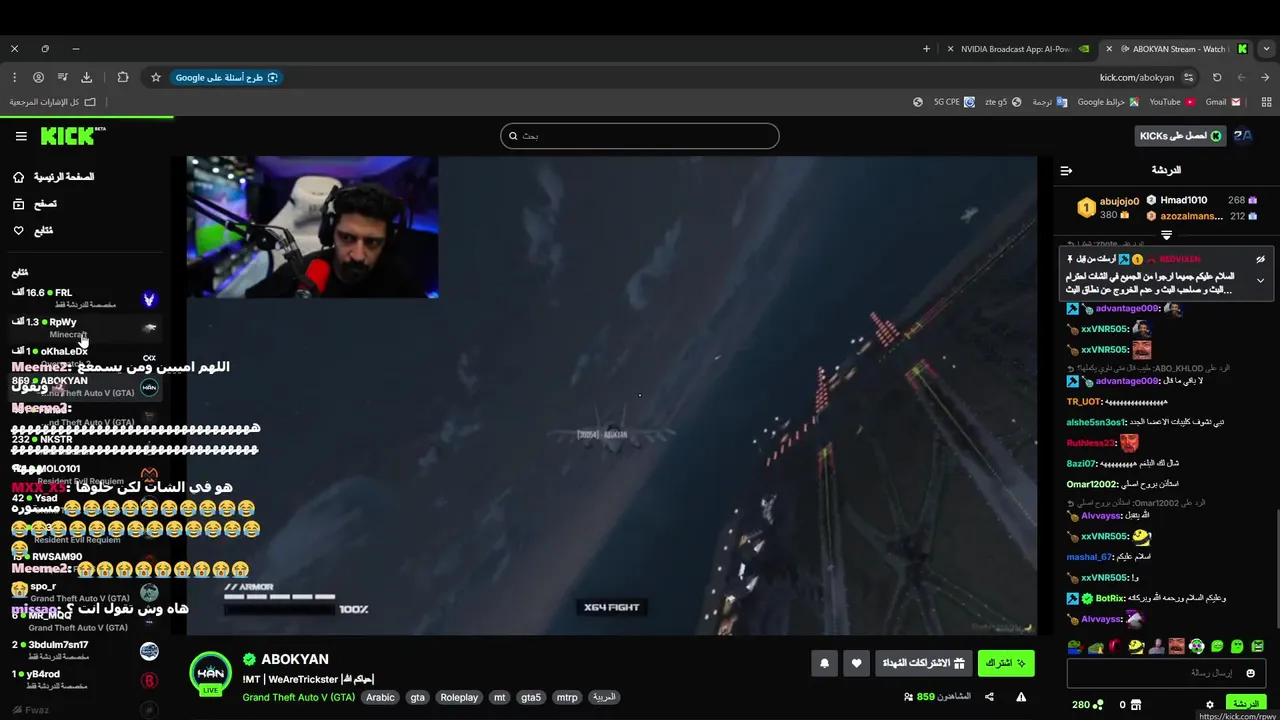Click the browser profile icon
The height and width of the screenshot is (720, 1280).
pos(38,77)
